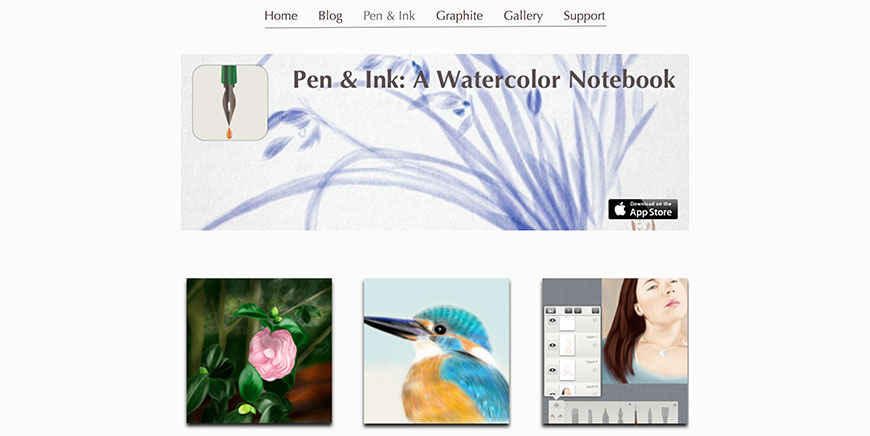Open the Gallery page

click(x=523, y=16)
